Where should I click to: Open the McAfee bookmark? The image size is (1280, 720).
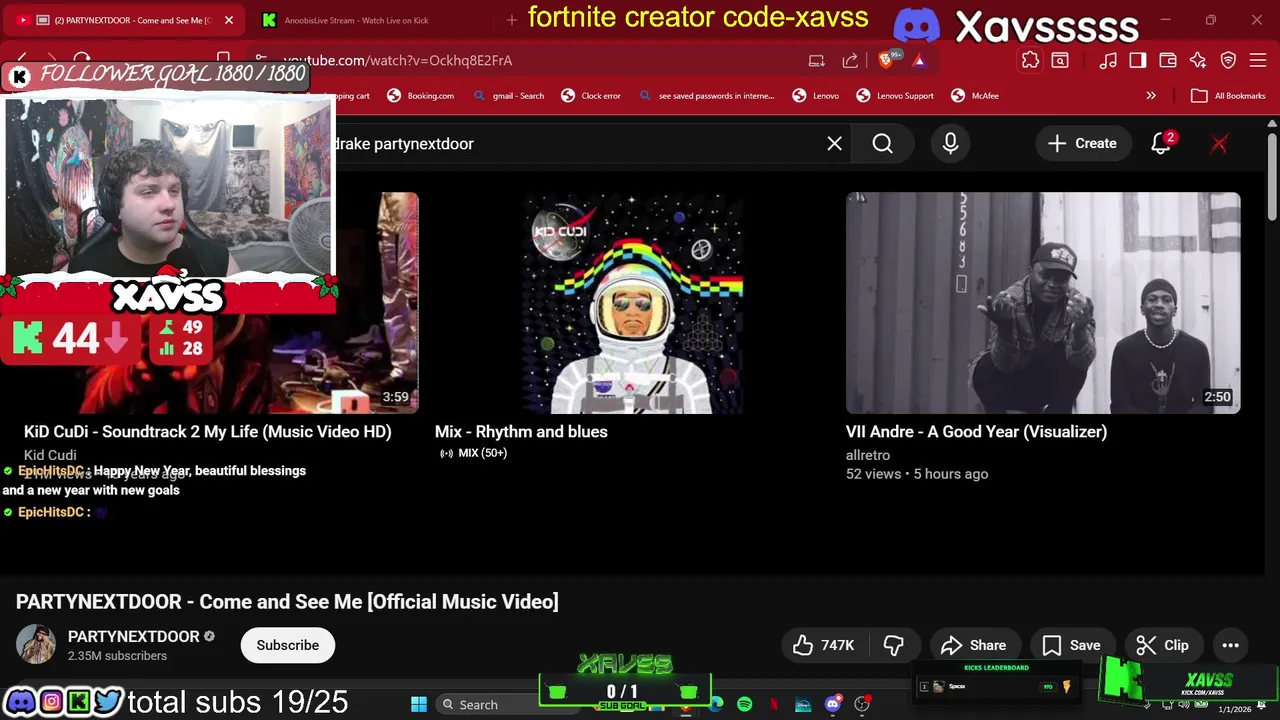[x=975, y=96]
